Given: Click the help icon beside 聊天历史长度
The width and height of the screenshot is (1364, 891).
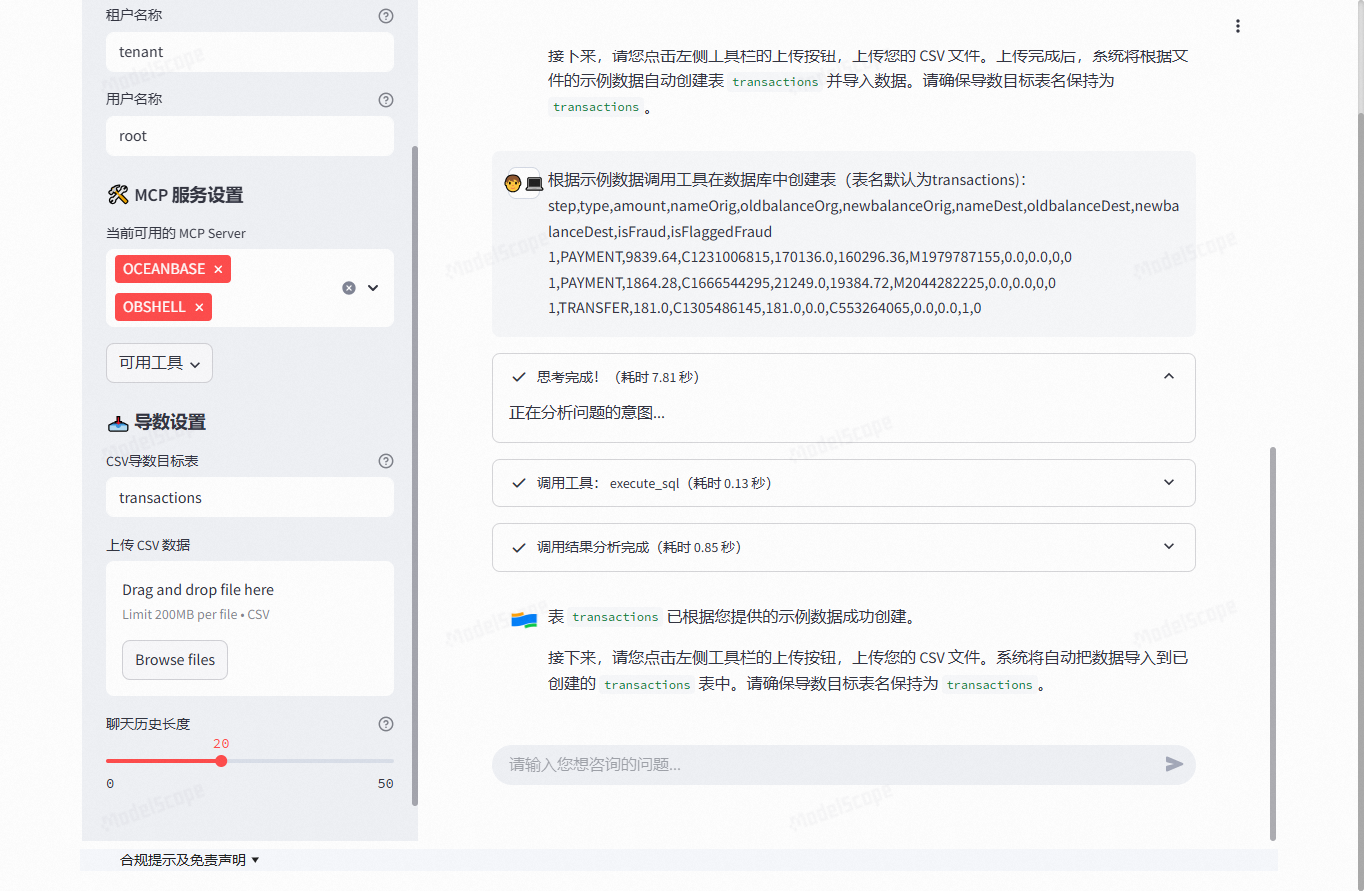Looking at the screenshot, I should click(x=386, y=723).
